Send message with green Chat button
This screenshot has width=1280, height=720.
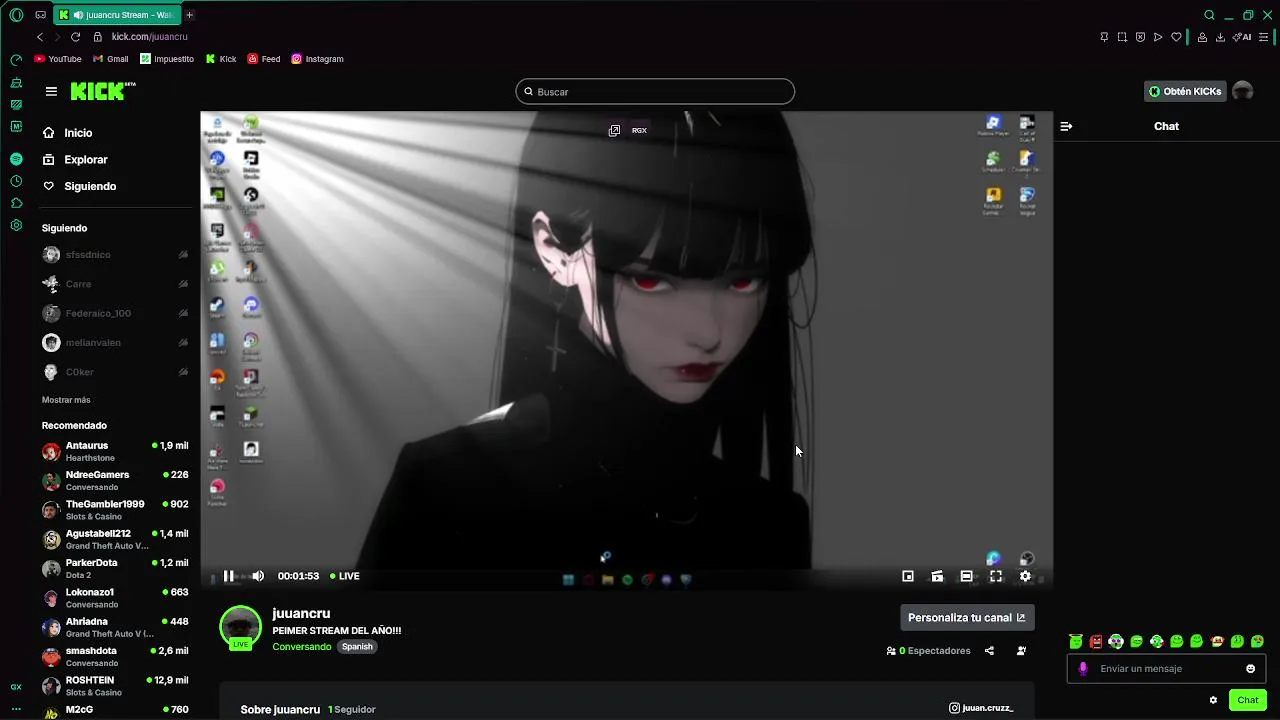click(x=1247, y=700)
